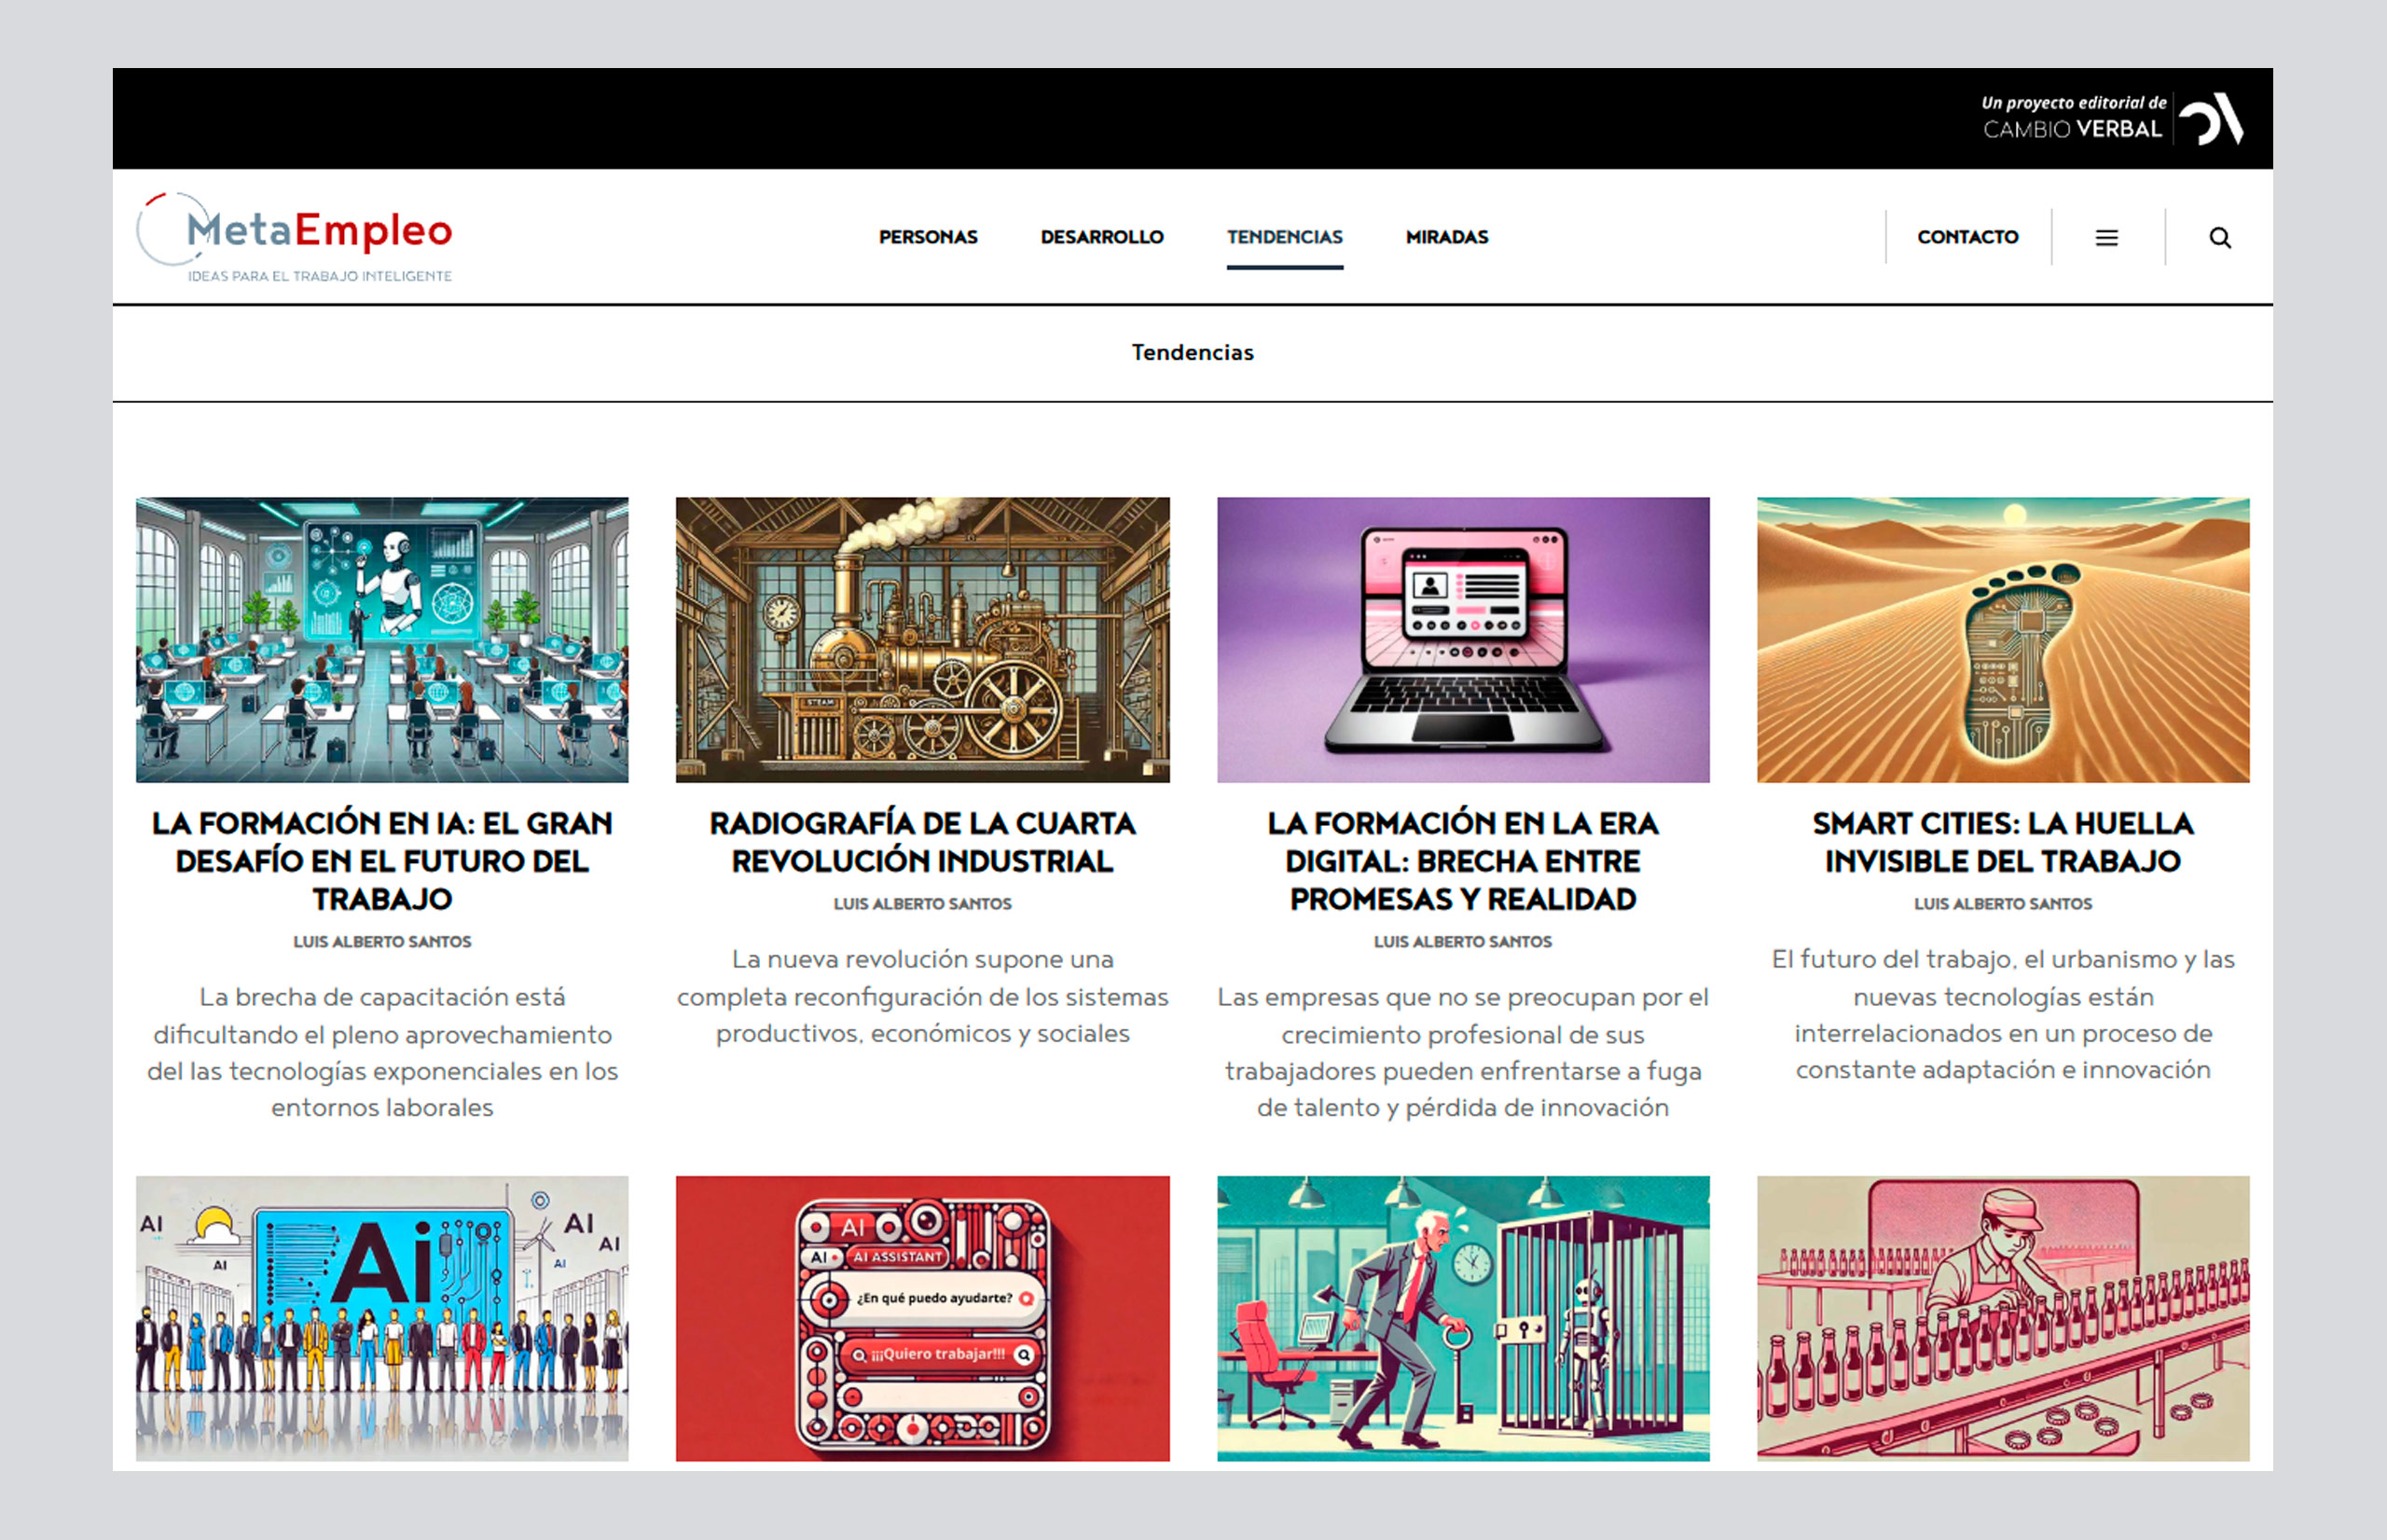Open 'Radiografía de la cuarta revolución industrial'

(x=922, y=842)
